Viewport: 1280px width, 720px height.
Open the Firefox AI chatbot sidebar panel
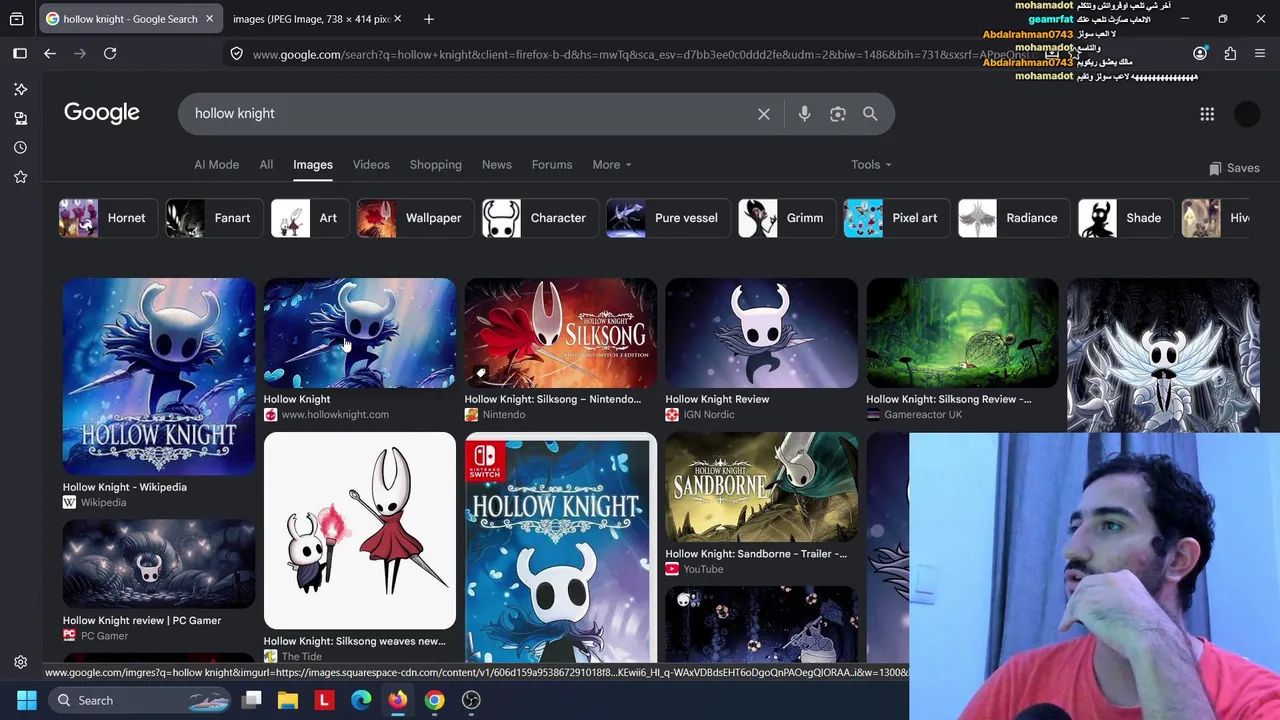tap(20, 89)
